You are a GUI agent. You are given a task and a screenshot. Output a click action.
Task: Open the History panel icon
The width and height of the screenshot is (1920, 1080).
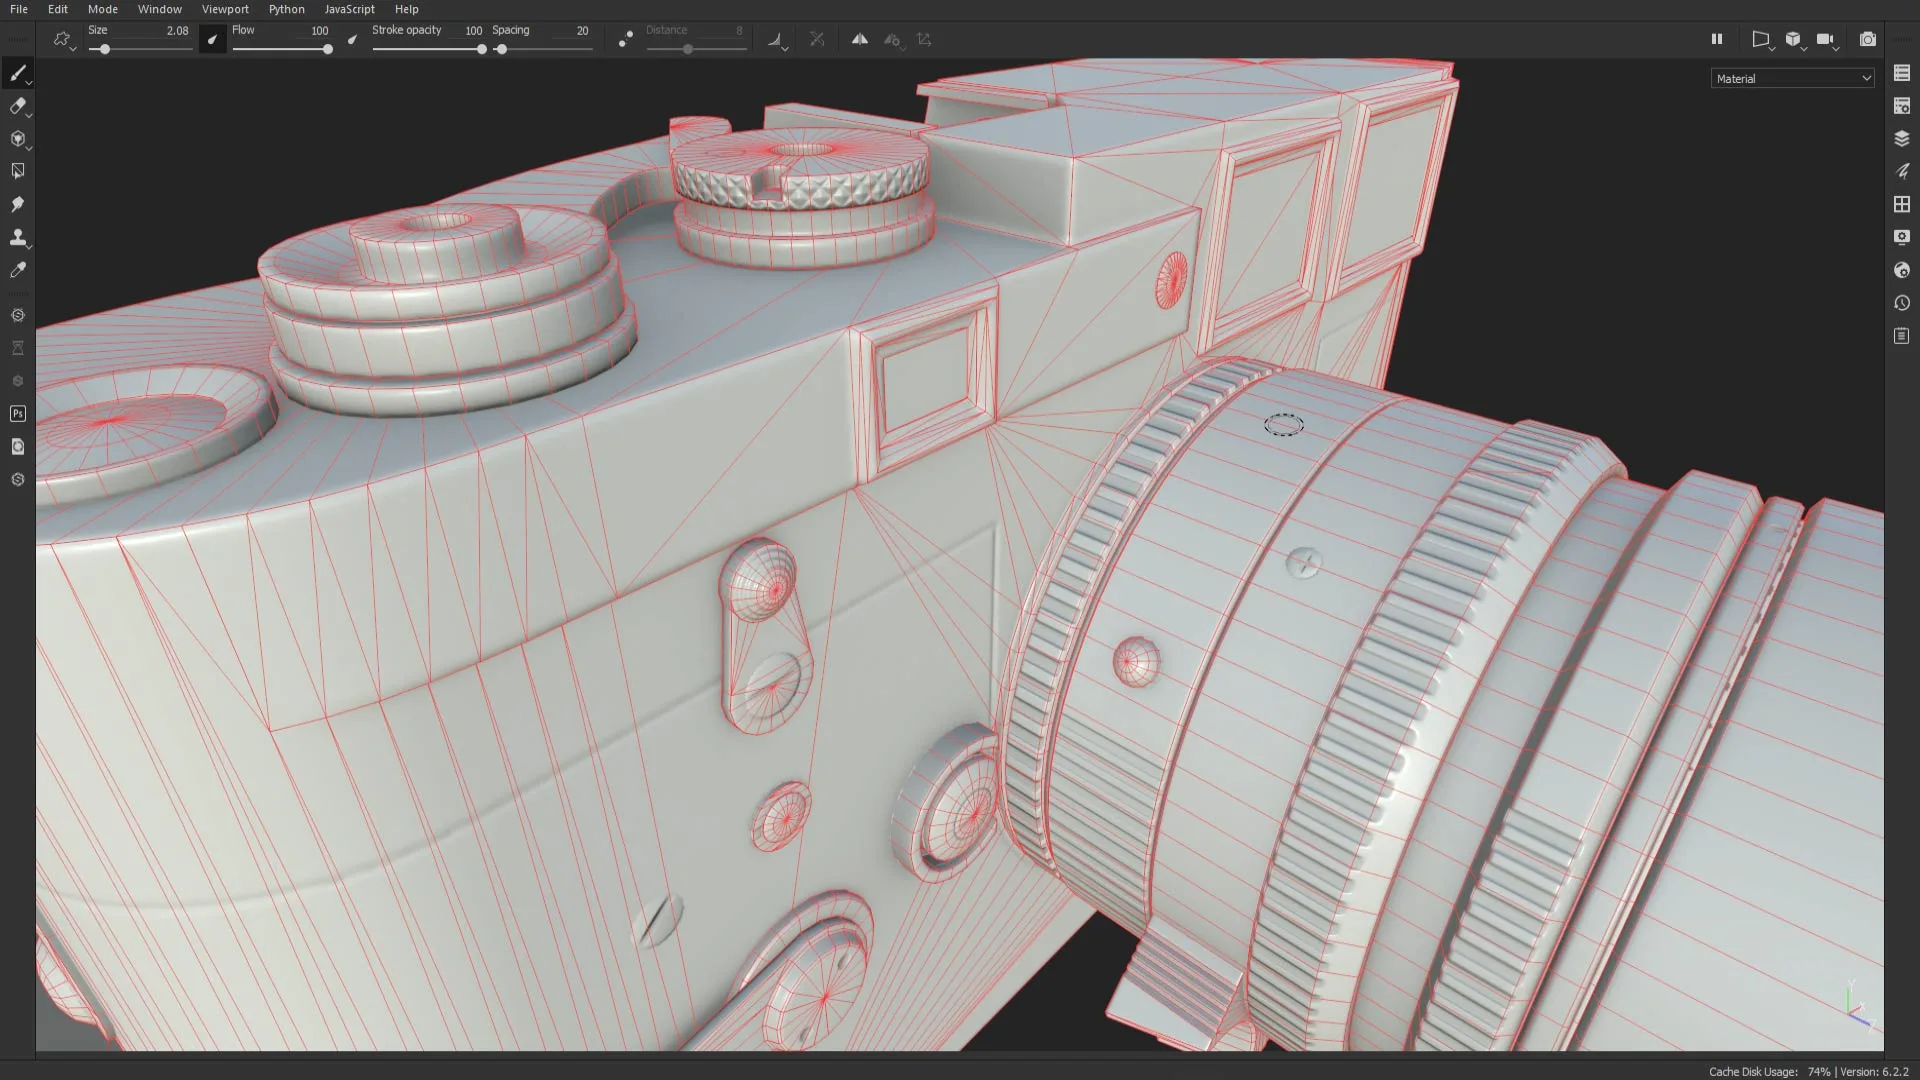click(1902, 303)
